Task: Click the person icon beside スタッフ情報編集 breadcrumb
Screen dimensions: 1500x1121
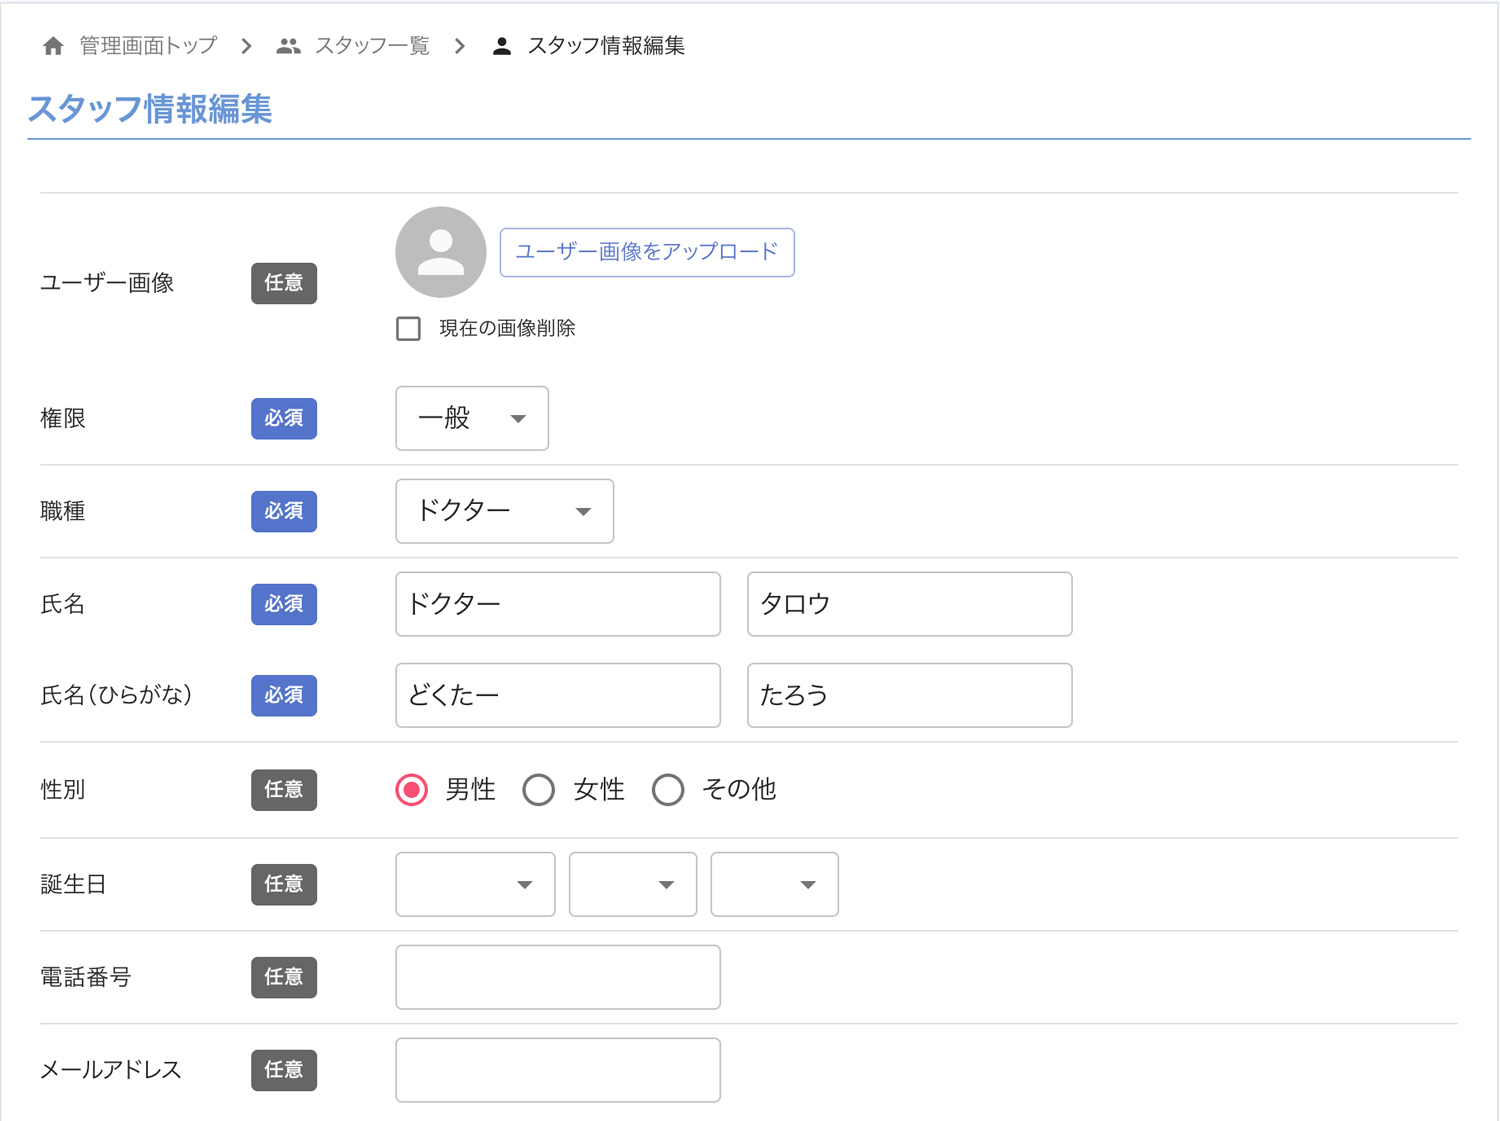Action: click(x=502, y=46)
